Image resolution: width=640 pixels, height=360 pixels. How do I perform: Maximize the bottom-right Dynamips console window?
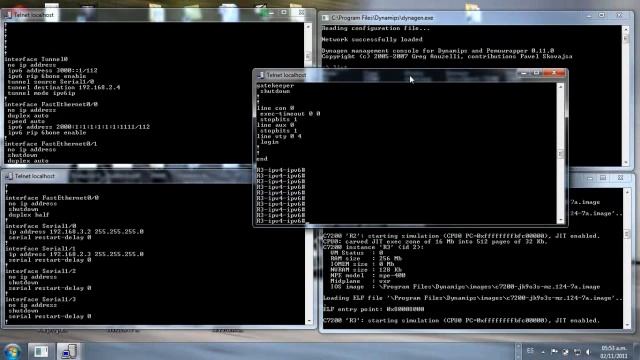coord(603,178)
